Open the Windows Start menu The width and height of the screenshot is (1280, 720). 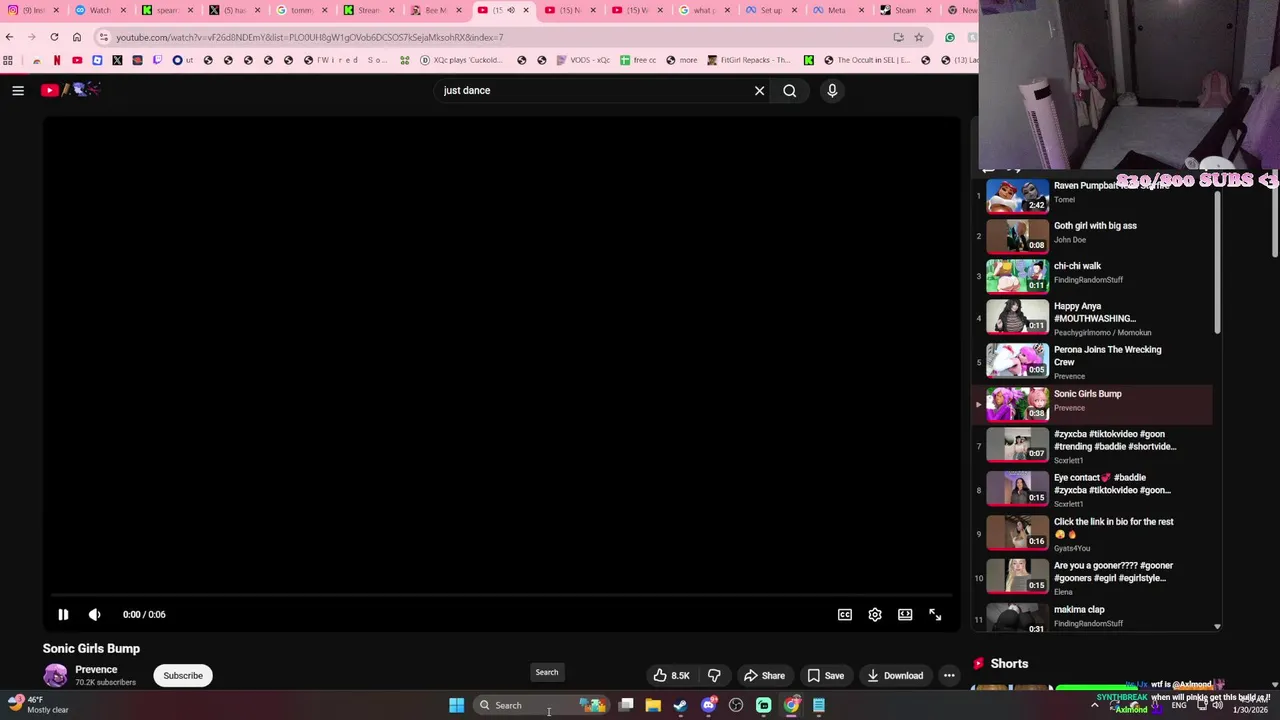coord(456,705)
